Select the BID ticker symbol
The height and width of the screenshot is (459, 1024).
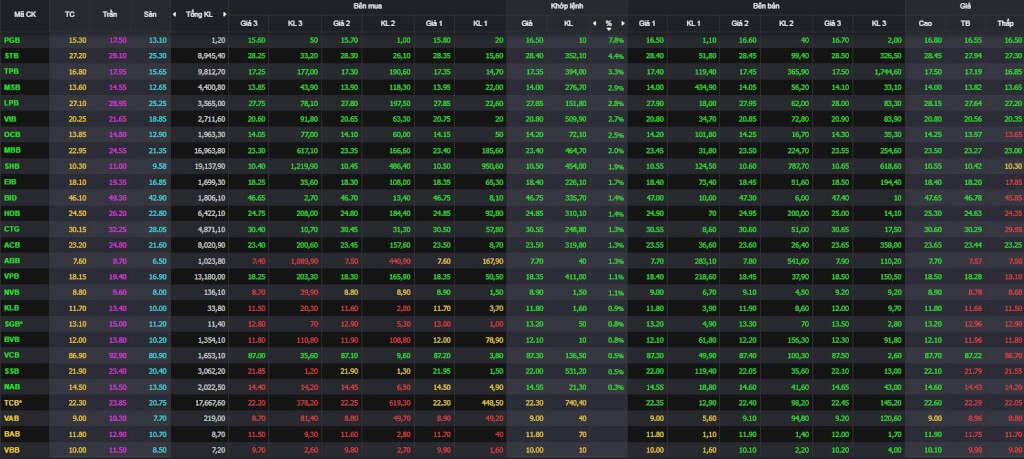point(11,198)
